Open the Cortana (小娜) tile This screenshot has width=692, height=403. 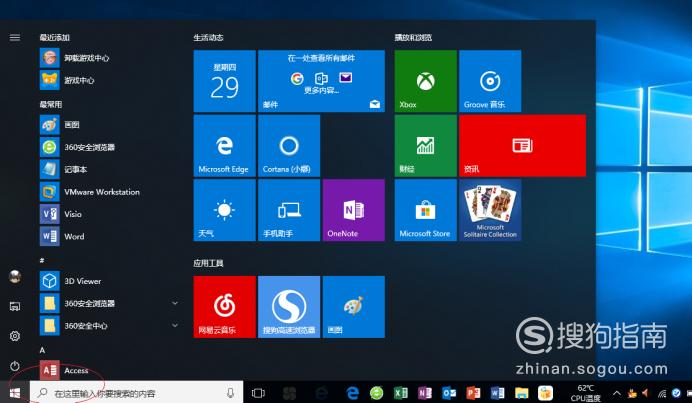[289, 146]
